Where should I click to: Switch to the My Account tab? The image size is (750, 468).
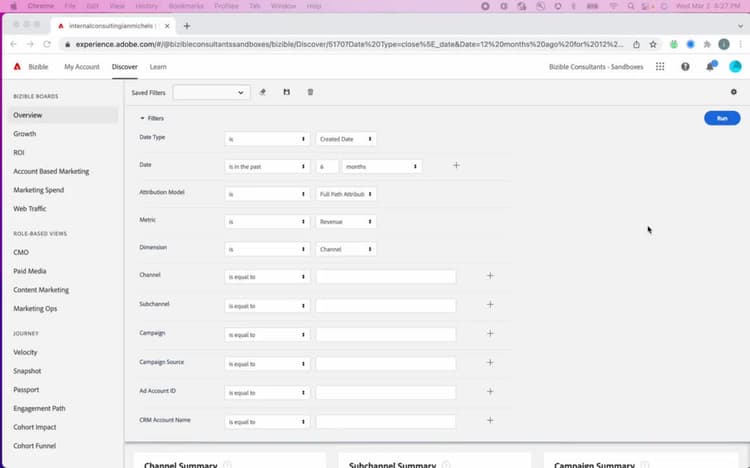[x=82, y=67]
